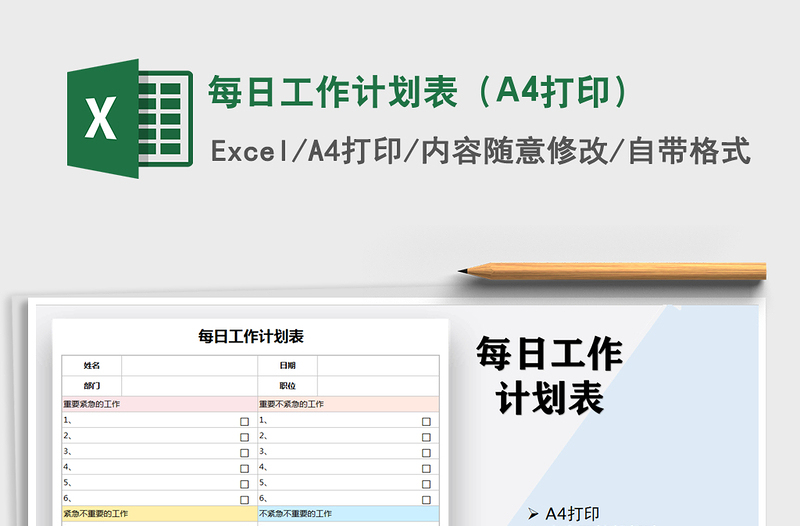Tick checkbox for item 3 under 重要紧急的工作
Image resolution: width=800 pixels, height=526 pixels.
(x=244, y=453)
